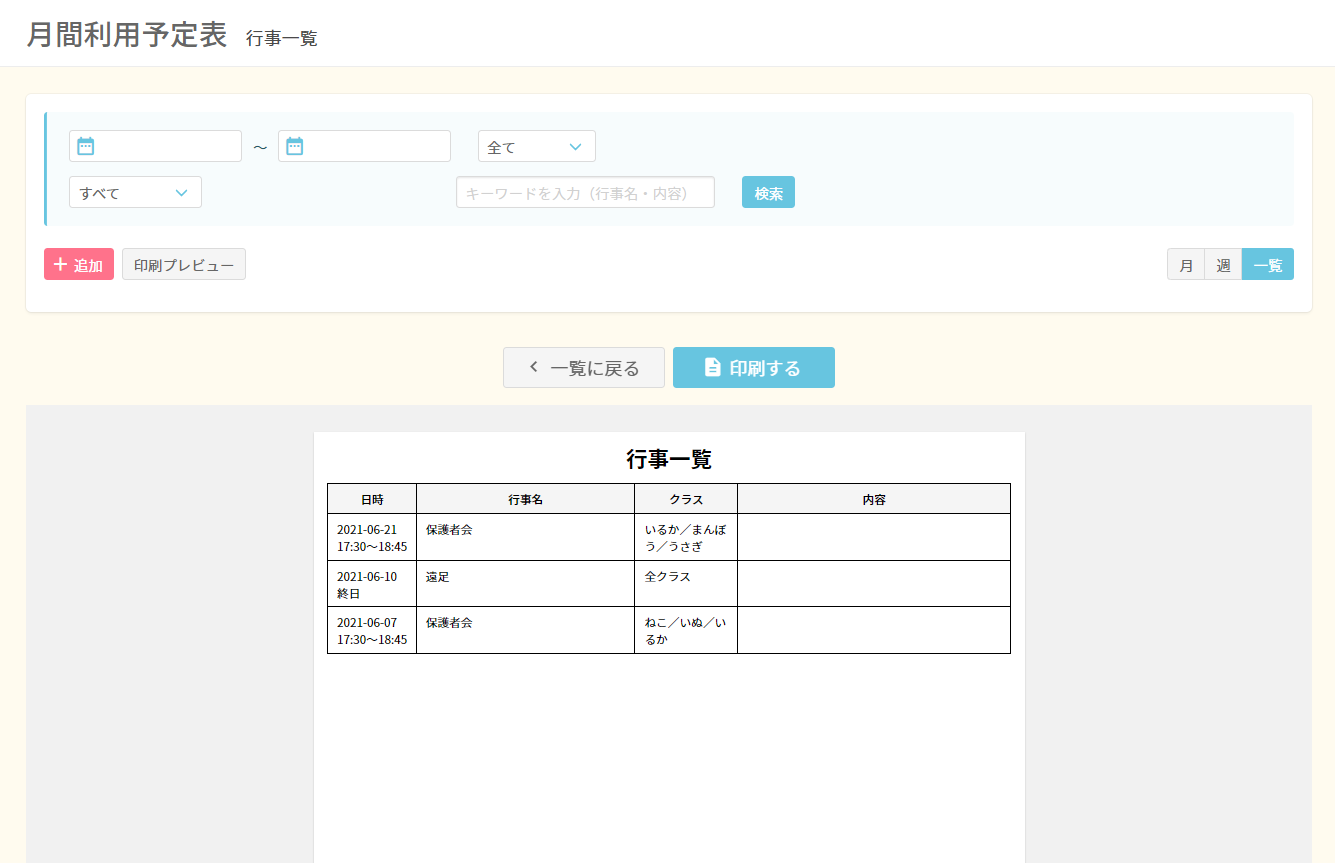The height and width of the screenshot is (863, 1335).
Task: Go back with 一覧に戻る button
Action: tap(584, 367)
